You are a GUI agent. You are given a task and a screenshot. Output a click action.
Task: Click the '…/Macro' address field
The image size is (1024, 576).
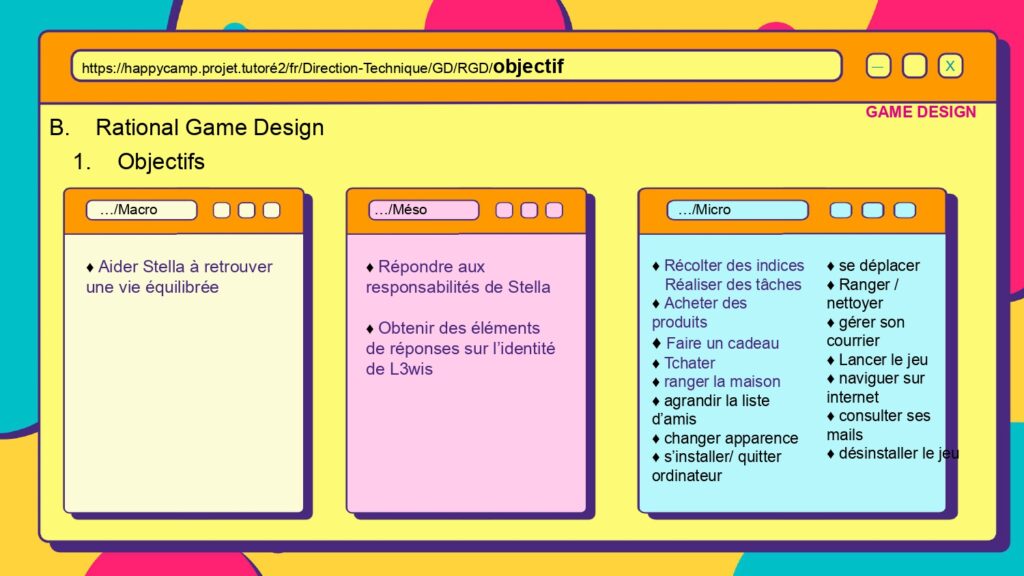[141, 210]
